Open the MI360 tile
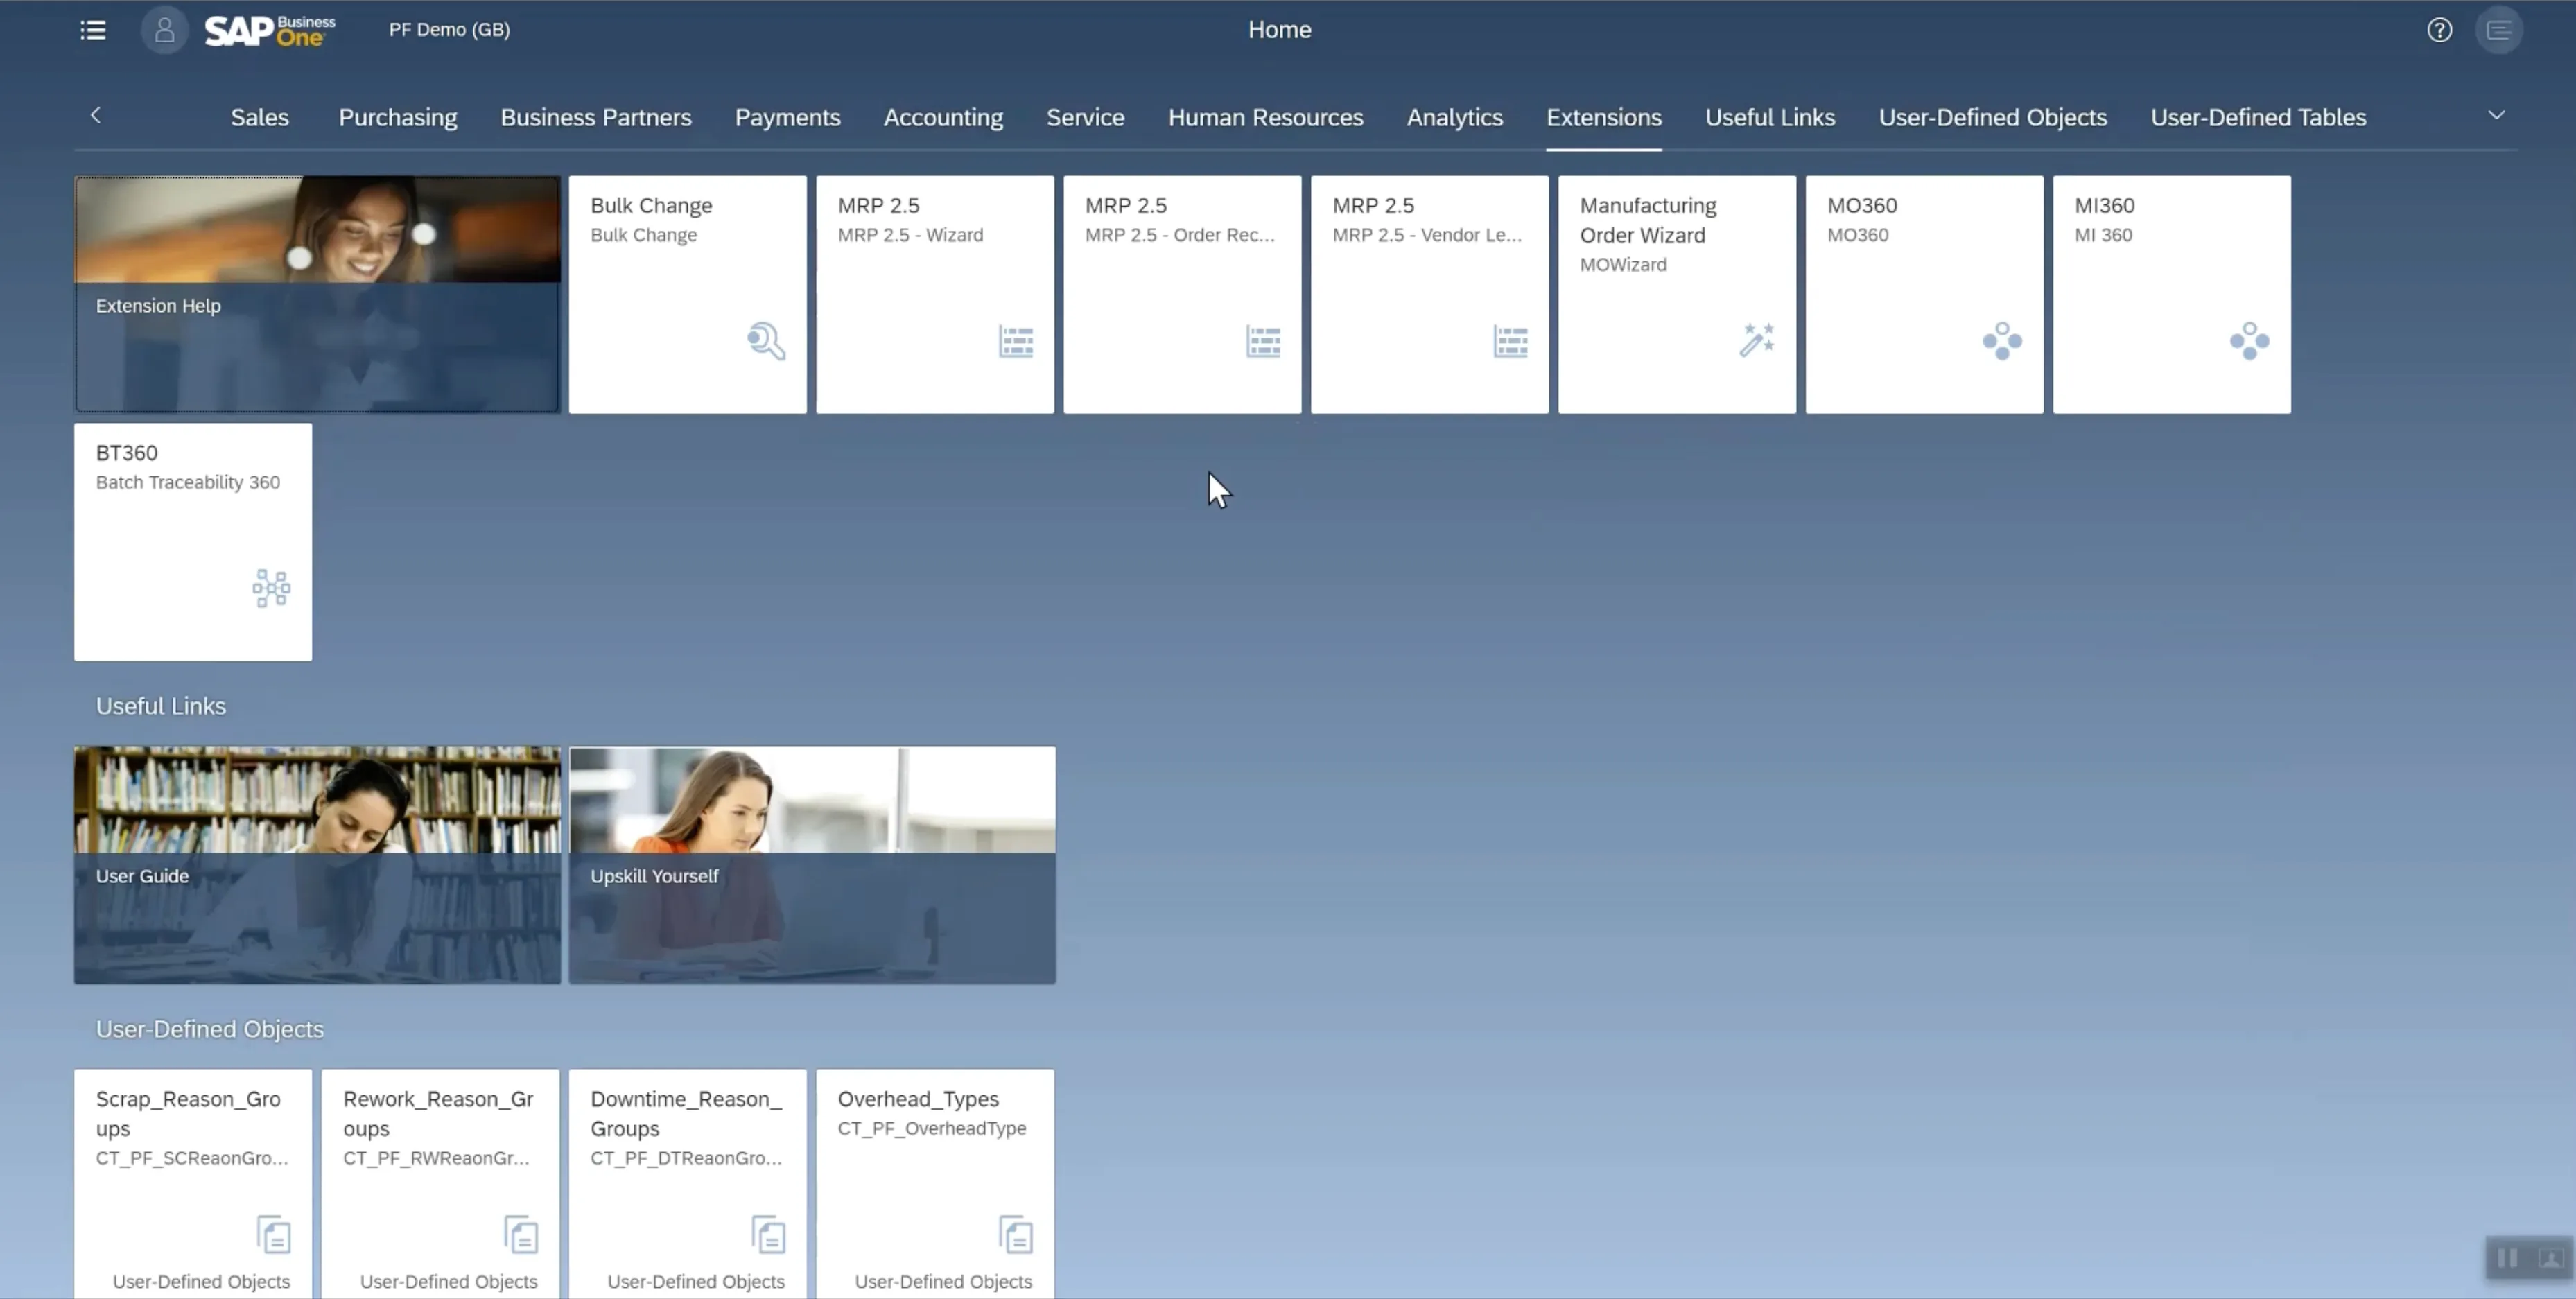The width and height of the screenshot is (2576, 1299). [x=2171, y=294]
